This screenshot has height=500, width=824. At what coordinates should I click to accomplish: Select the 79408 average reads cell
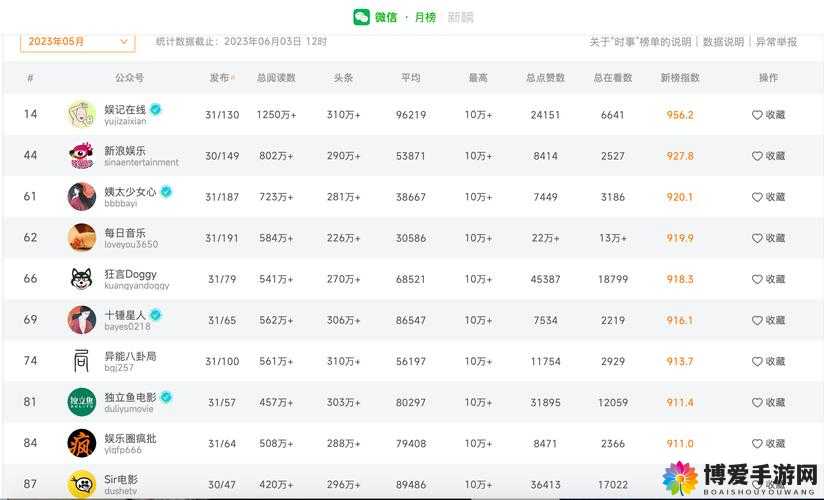(x=411, y=443)
